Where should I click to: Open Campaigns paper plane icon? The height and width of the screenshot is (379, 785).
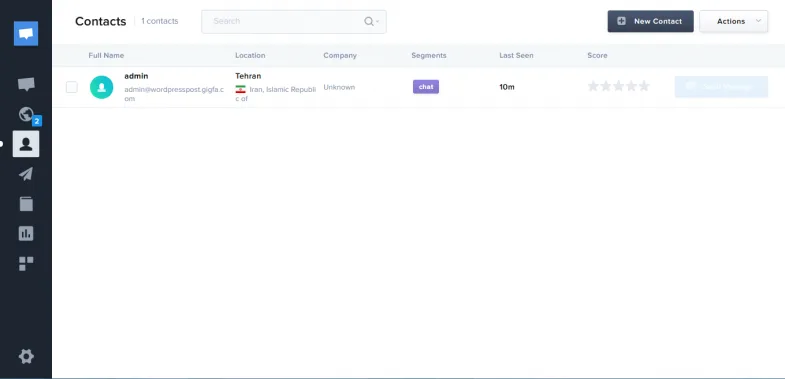click(x=26, y=174)
